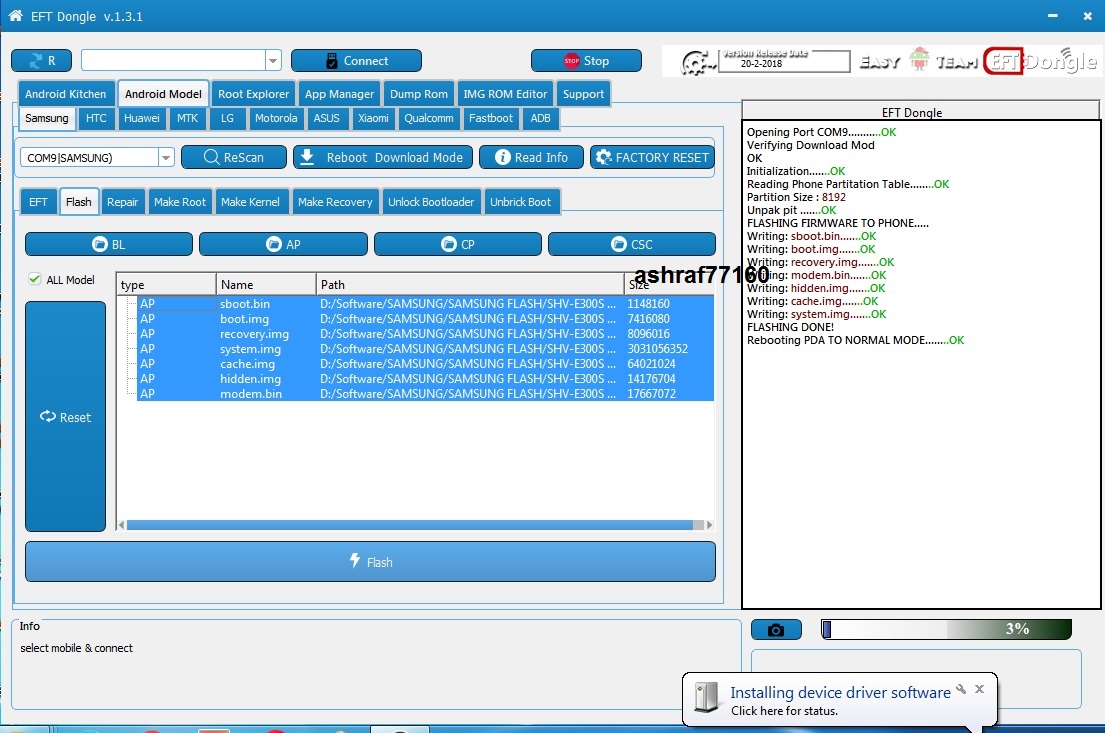
Task: Click the CSC file select button
Action: (632, 244)
